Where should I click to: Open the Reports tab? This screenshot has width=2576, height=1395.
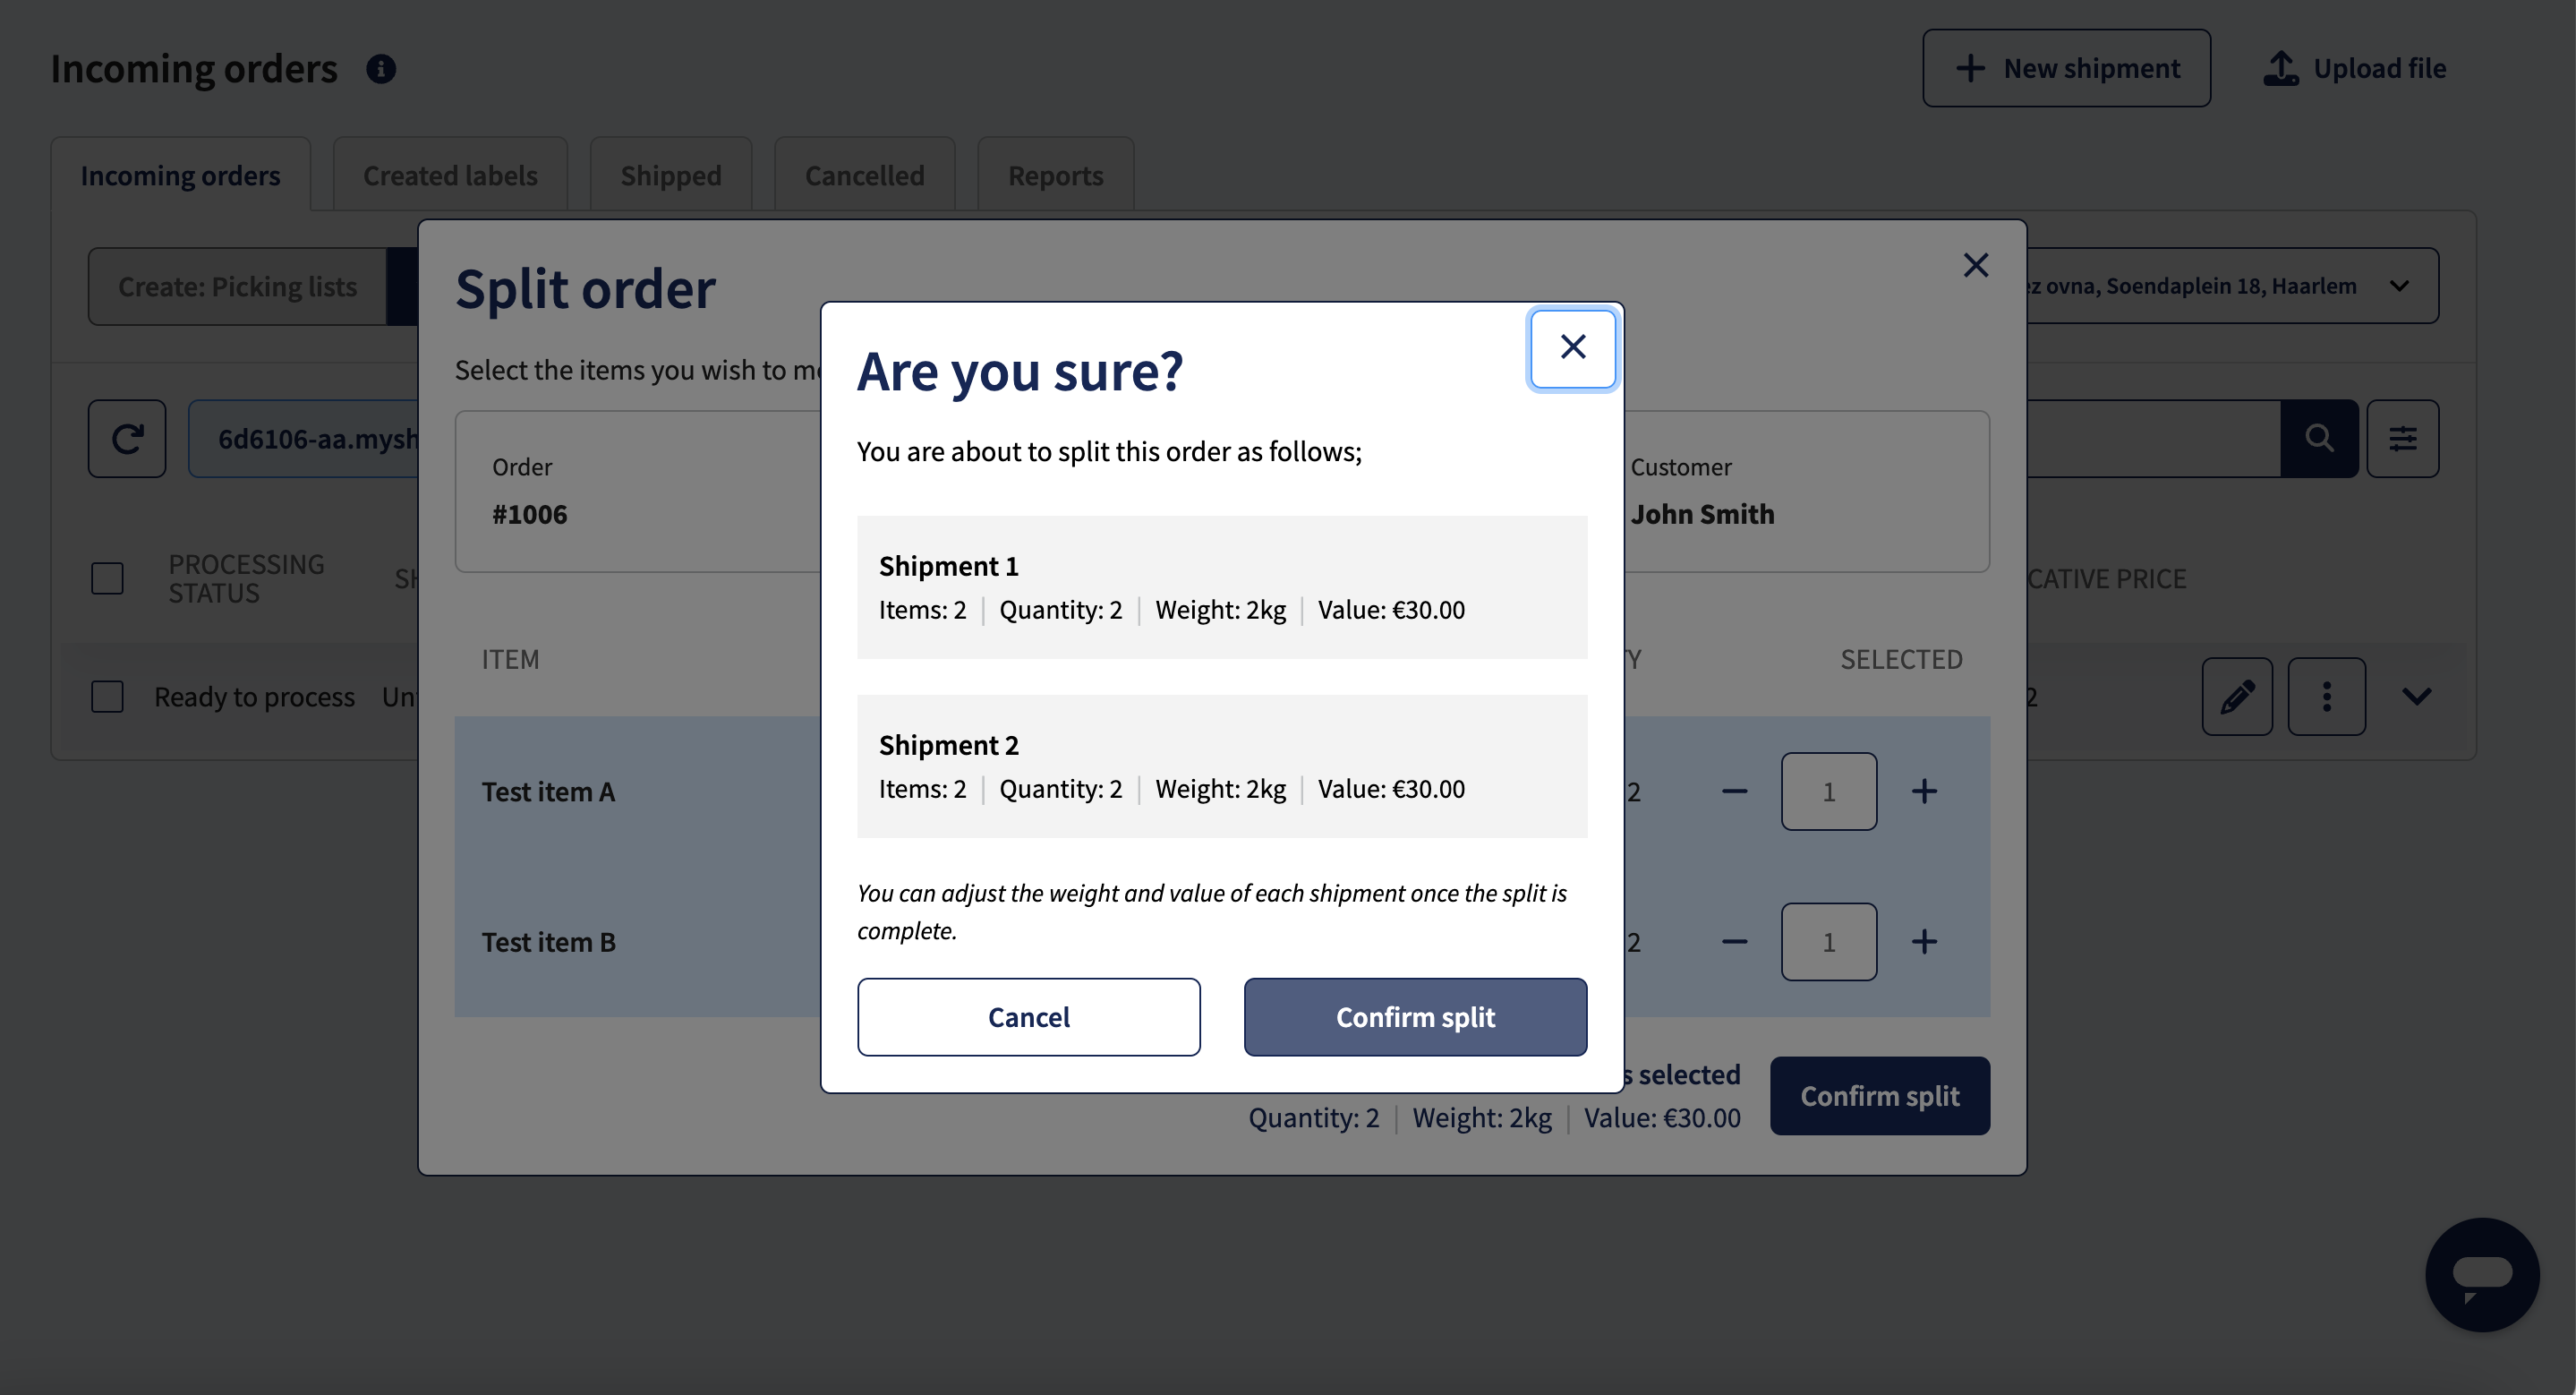tap(1055, 175)
